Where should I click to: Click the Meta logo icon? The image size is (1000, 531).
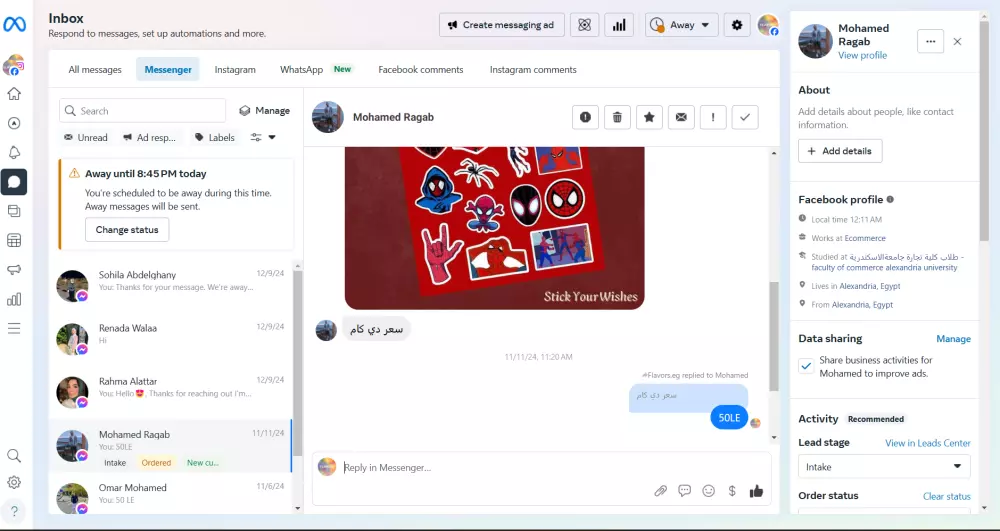pos(14,25)
